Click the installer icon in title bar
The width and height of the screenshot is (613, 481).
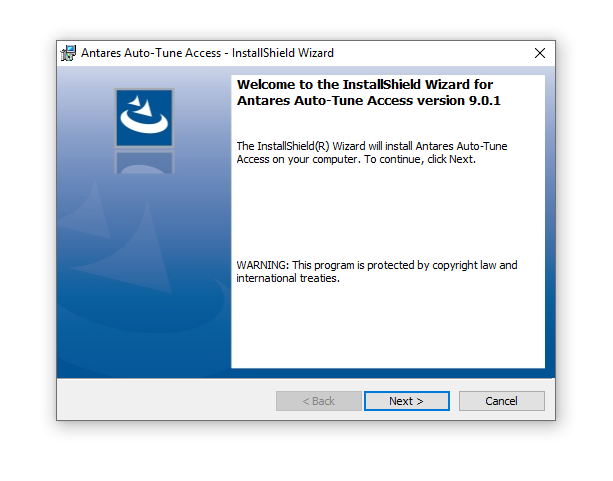pos(68,53)
